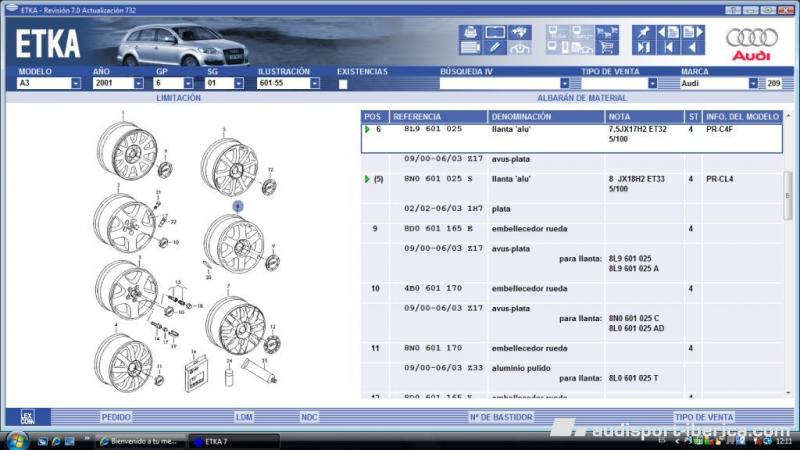Select reference 4B0 601 170
This screenshot has width=800, height=450.
[433, 288]
